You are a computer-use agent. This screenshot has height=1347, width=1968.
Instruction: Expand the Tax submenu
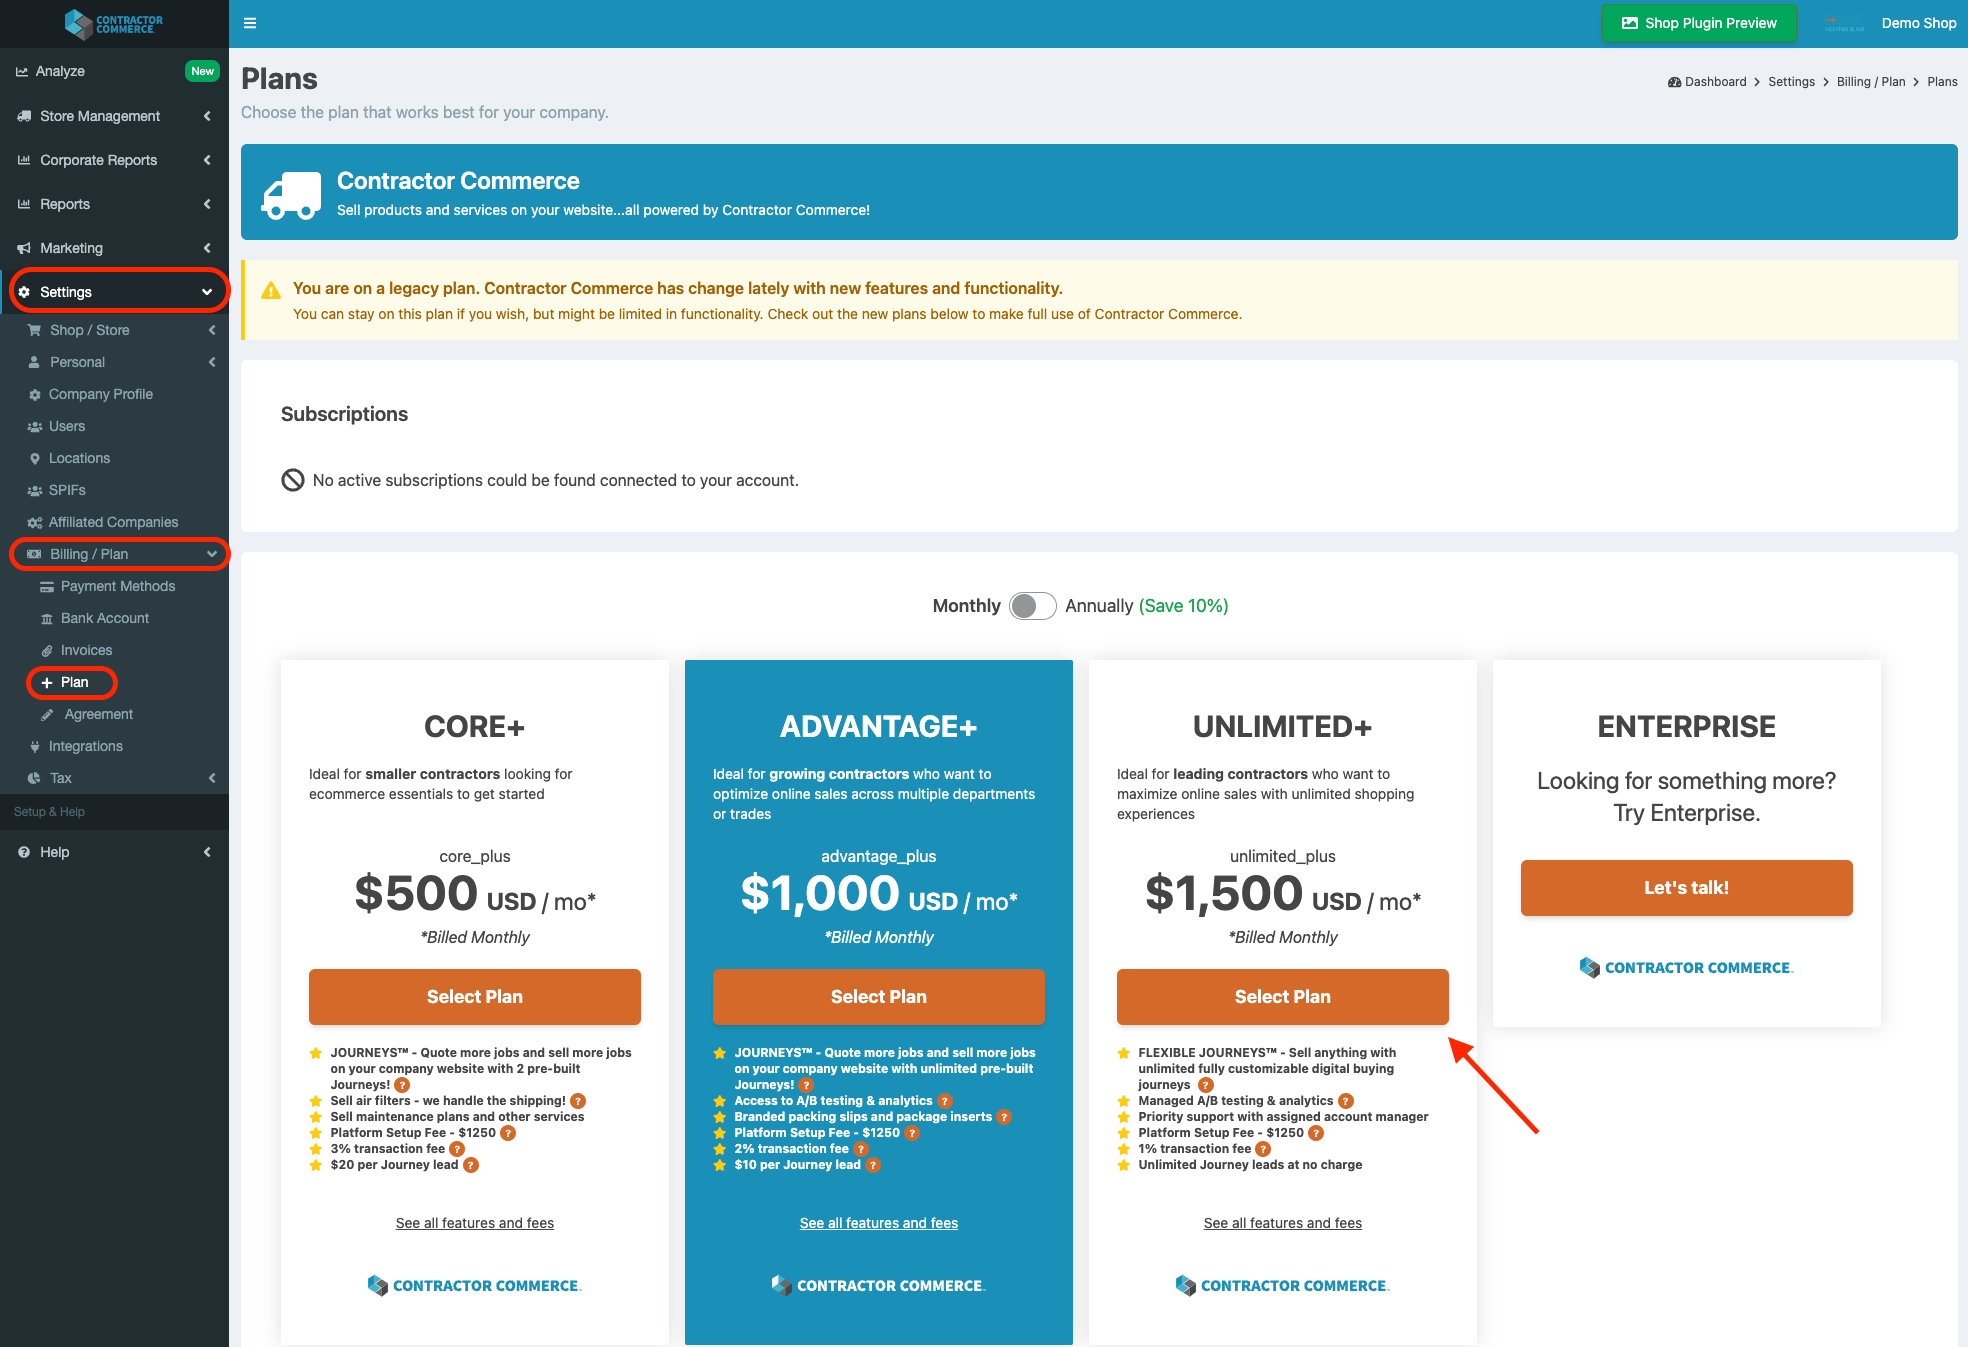(114, 778)
